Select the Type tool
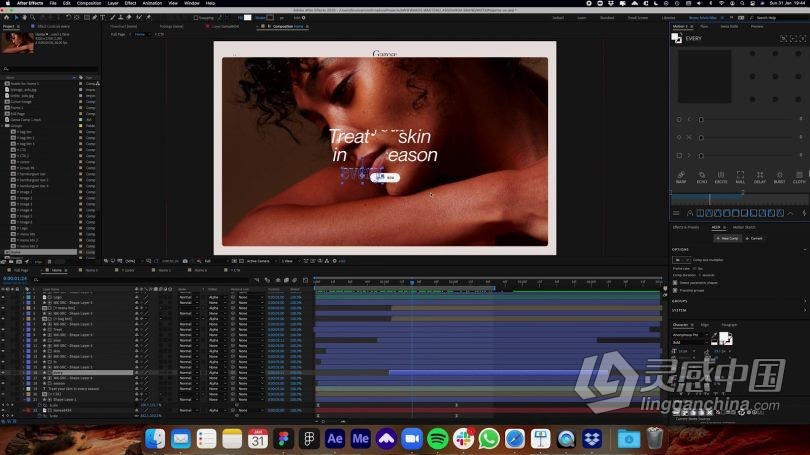The width and height of the screenshot is (810, 455). 103,18
